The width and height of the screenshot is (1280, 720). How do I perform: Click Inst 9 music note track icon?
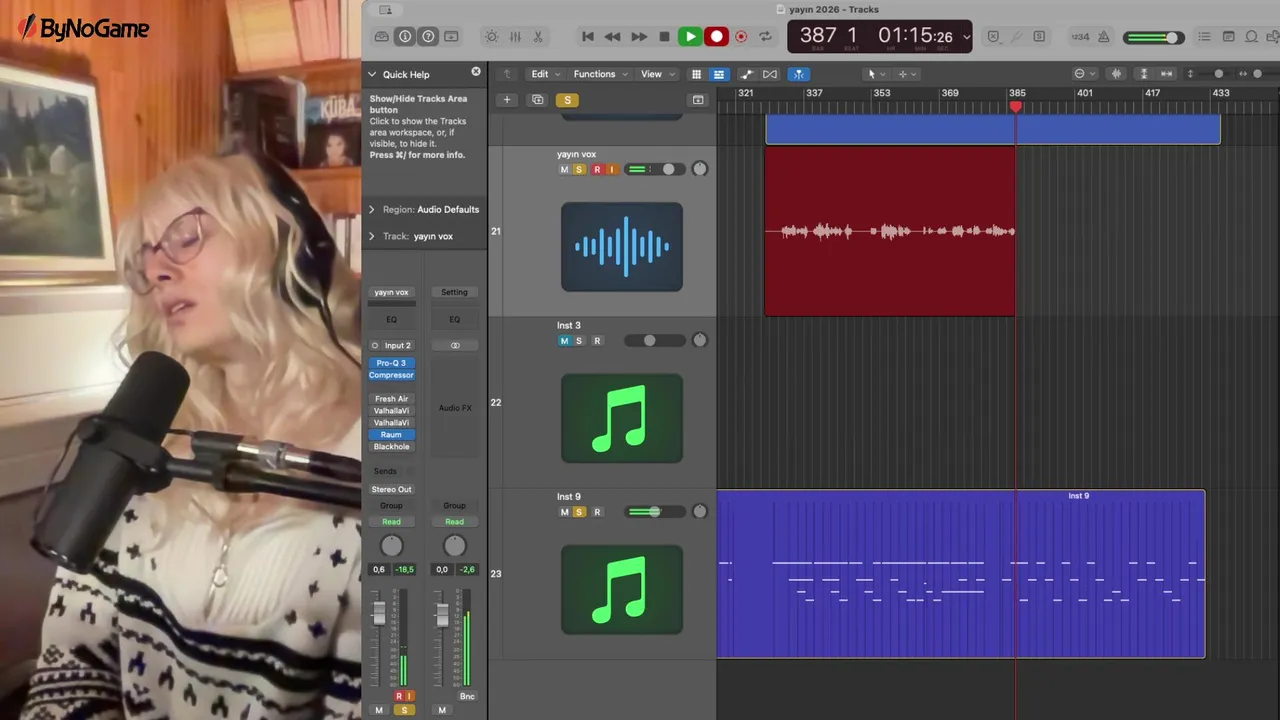click(622, 589)
